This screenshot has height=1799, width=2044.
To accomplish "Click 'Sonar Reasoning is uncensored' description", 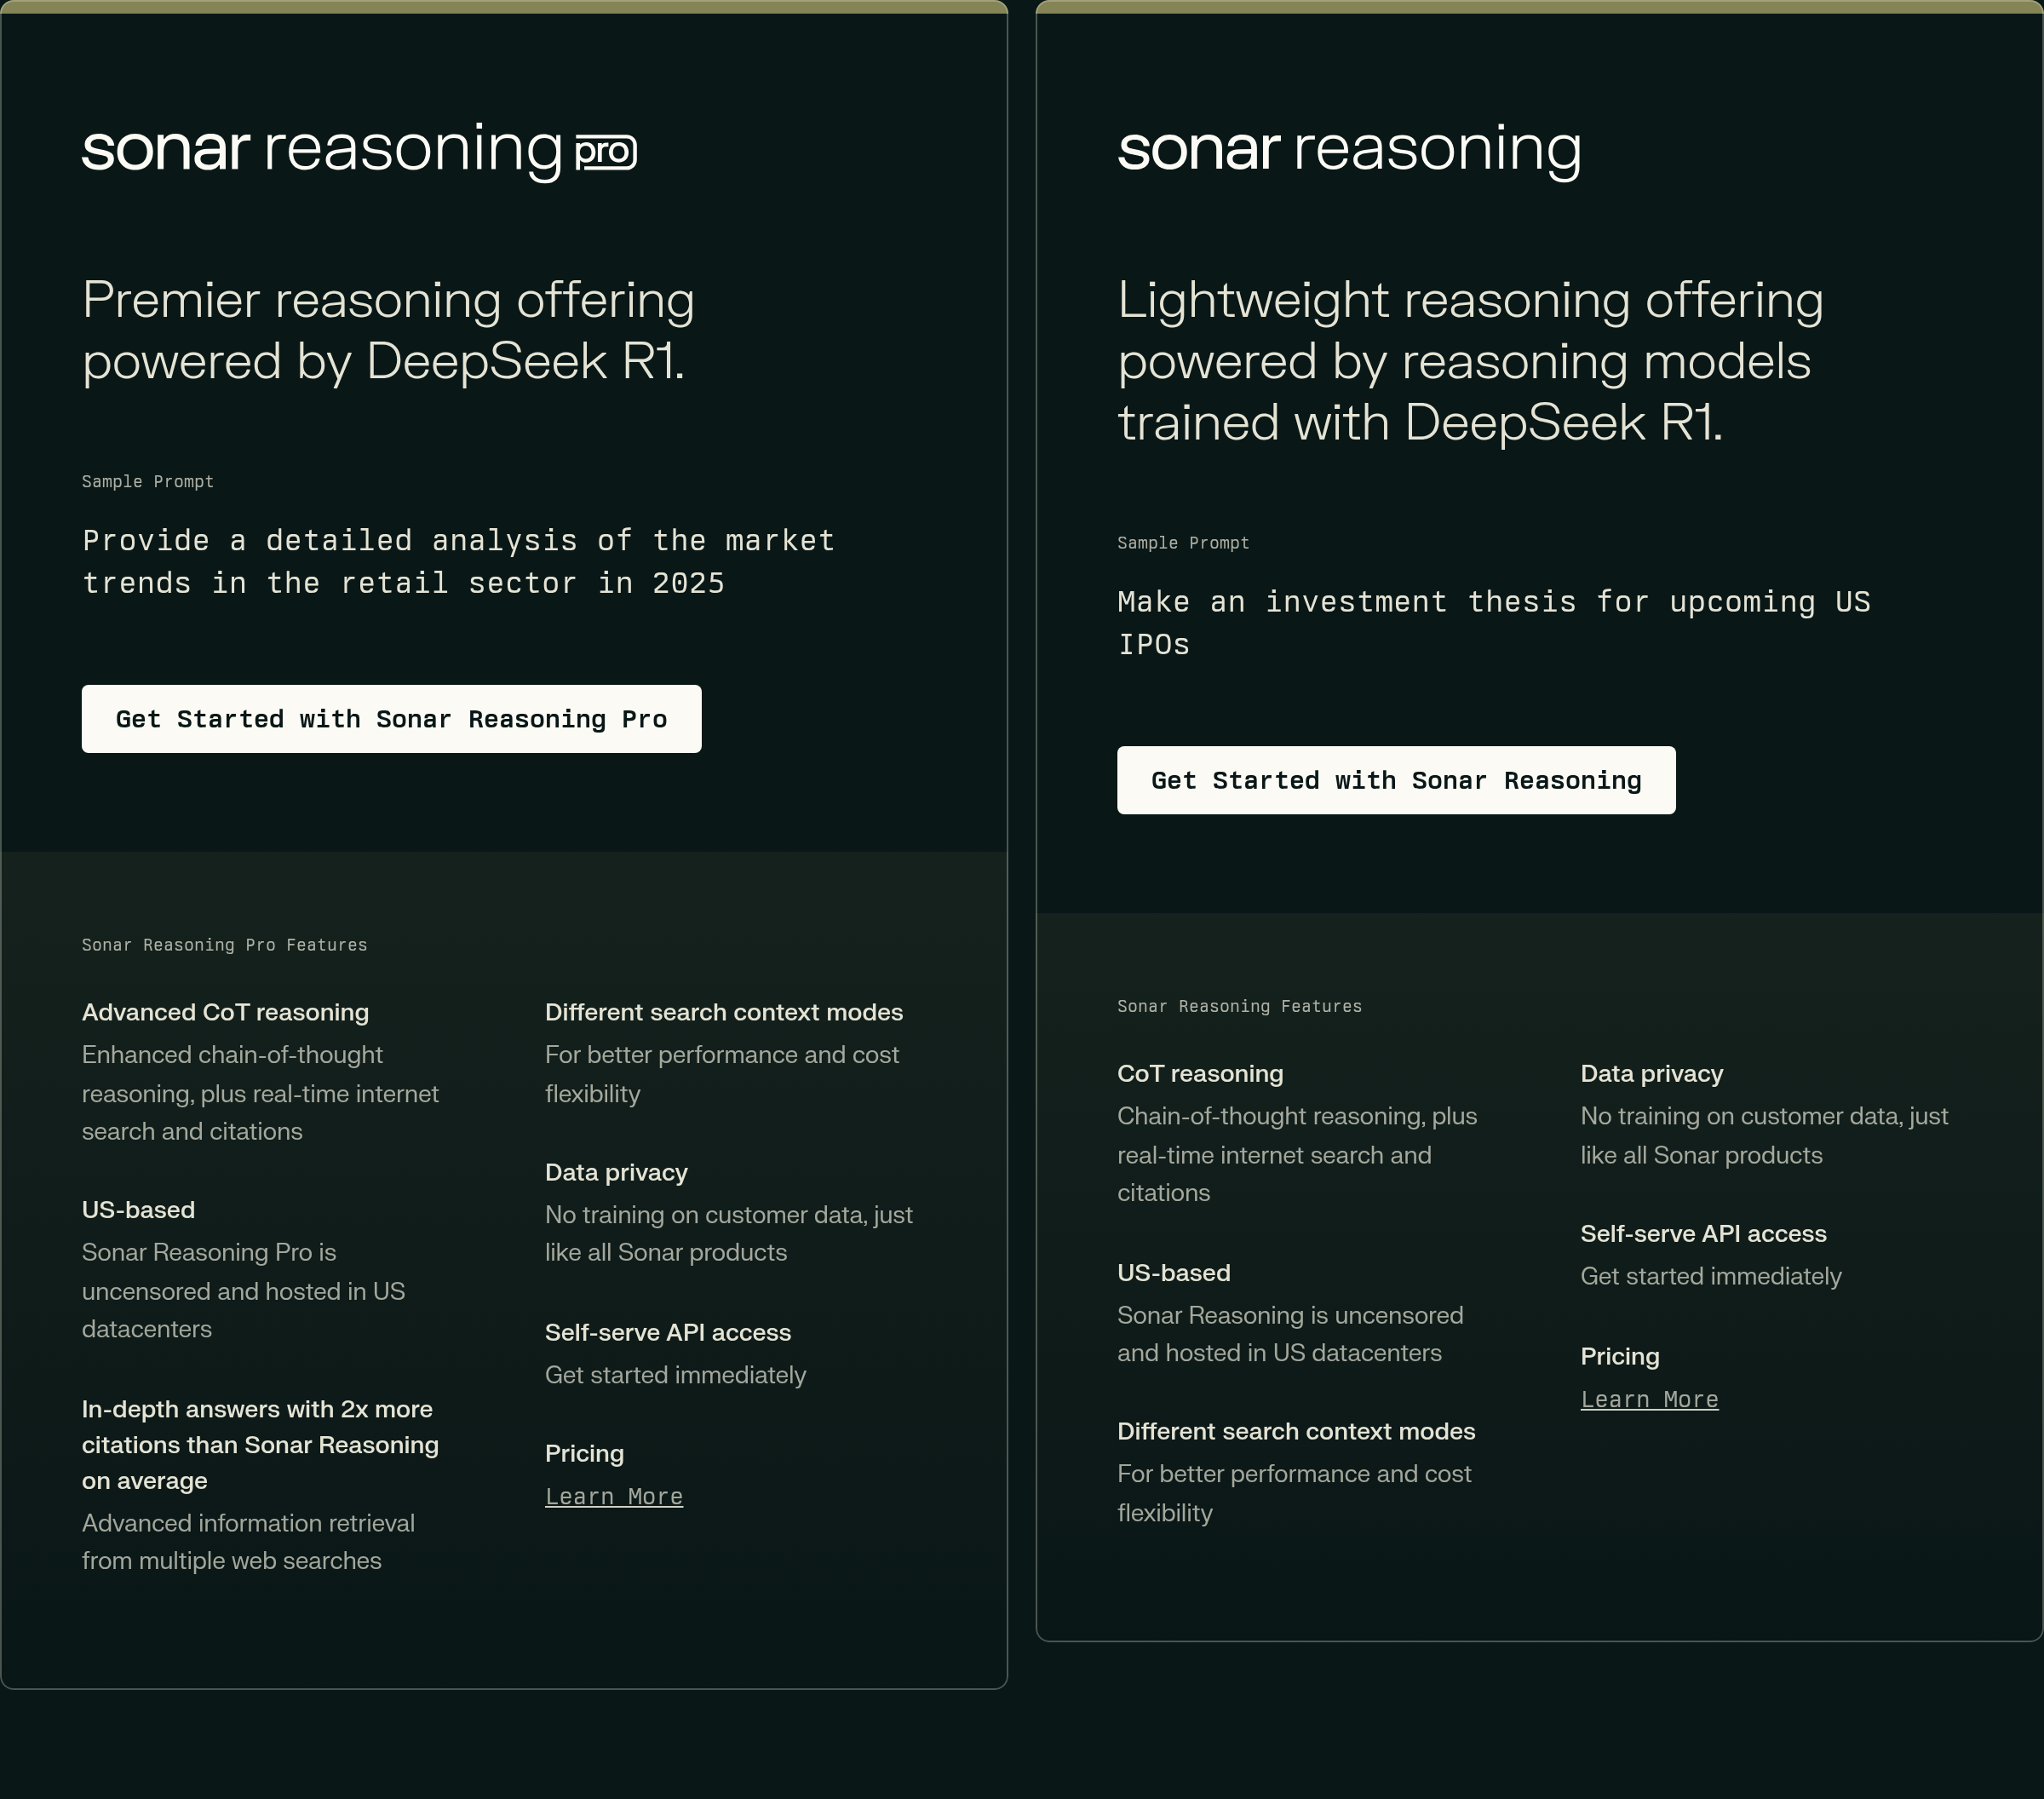I will click(x=1290, y=1334).
